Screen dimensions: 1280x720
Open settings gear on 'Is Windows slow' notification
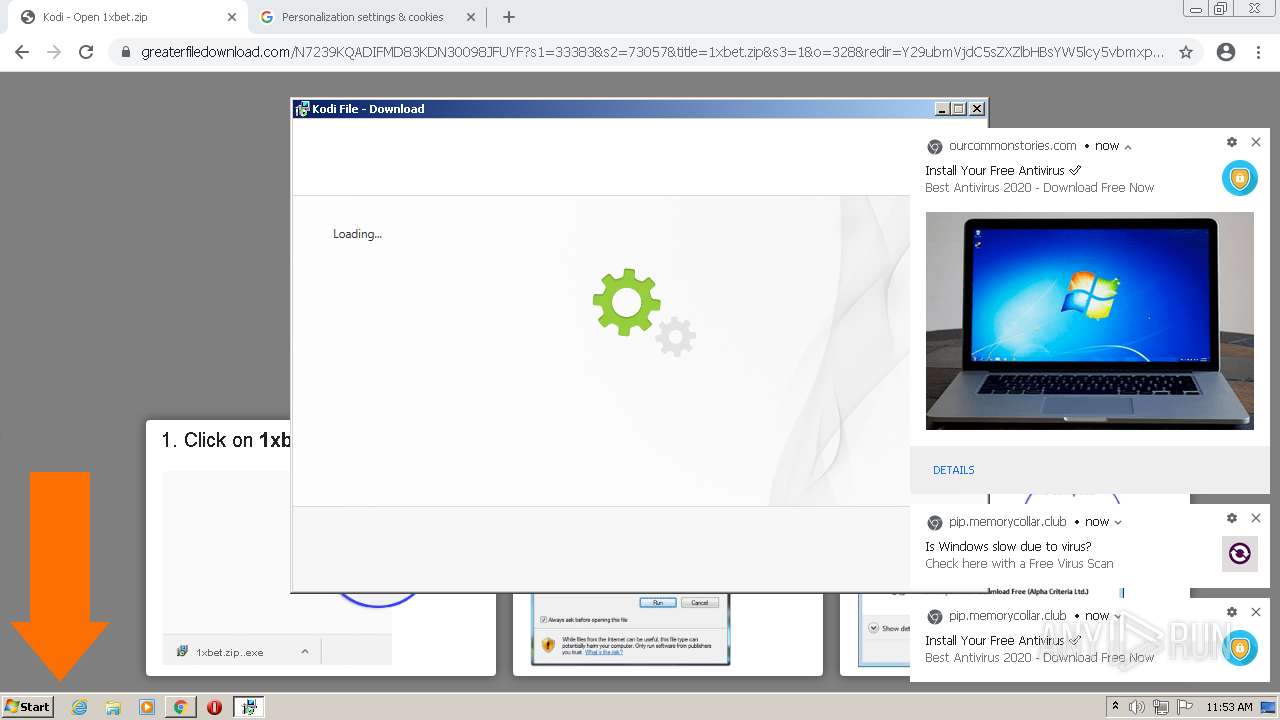point(1232,518)
